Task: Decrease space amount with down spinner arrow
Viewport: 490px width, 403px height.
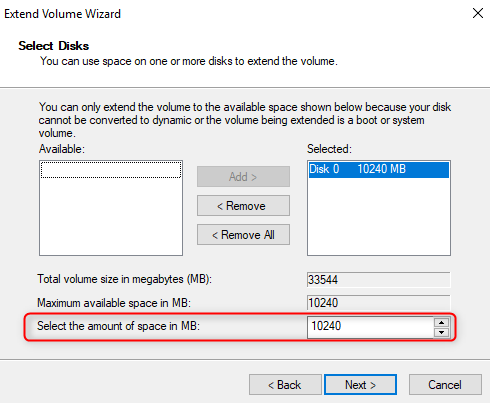Action: 442,332
